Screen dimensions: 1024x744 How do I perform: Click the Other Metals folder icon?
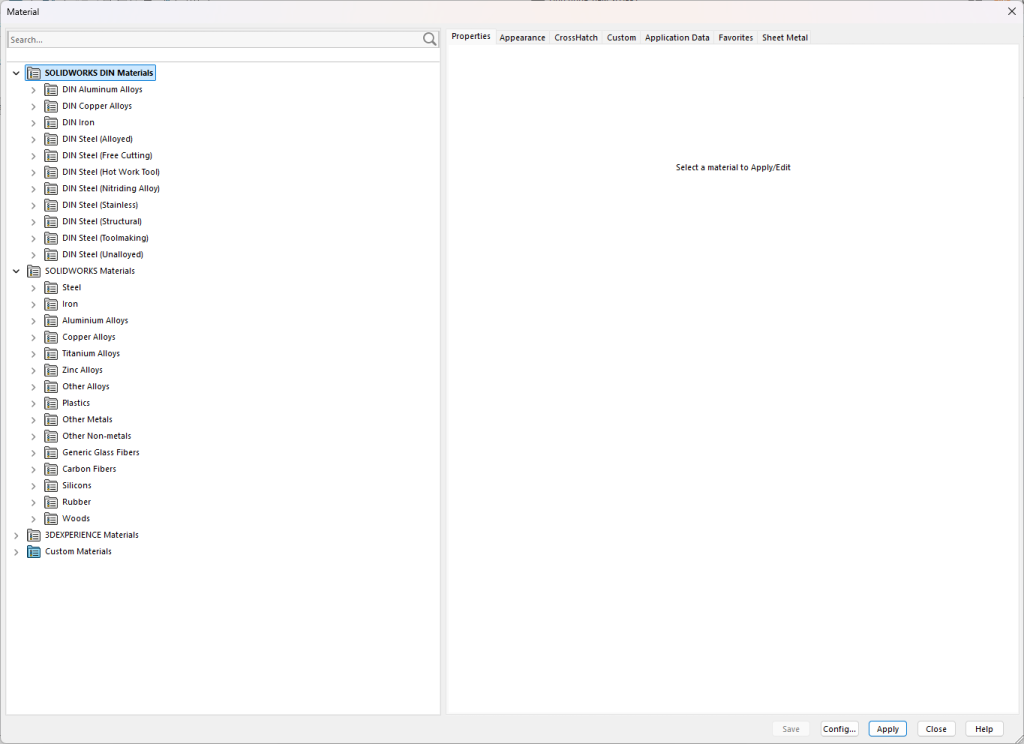[51, 419]
